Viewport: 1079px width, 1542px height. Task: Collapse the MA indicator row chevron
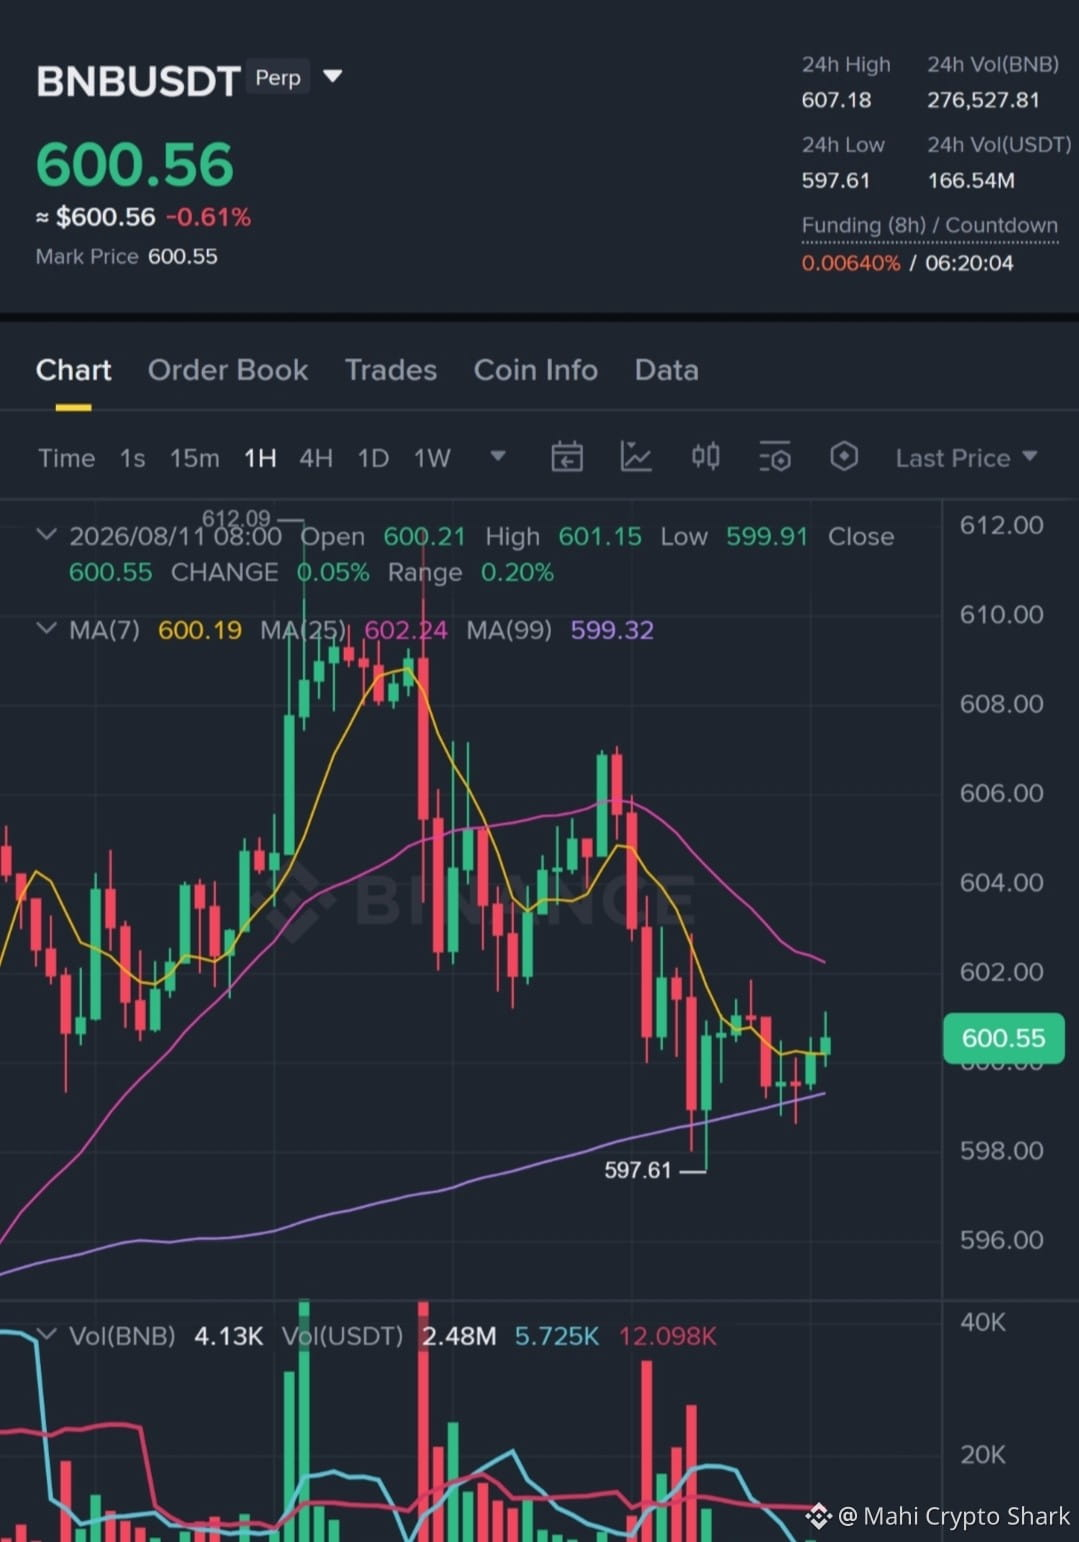[46, 629]
